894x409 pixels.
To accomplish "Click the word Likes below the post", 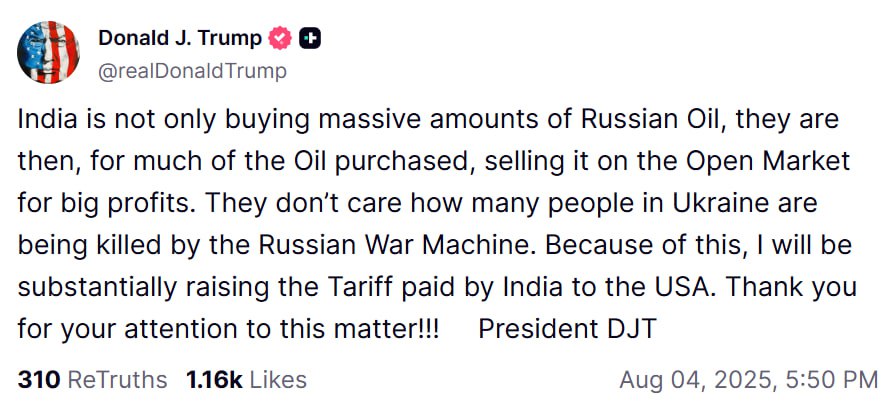I will pyautogui.click(x=278, y=380).
